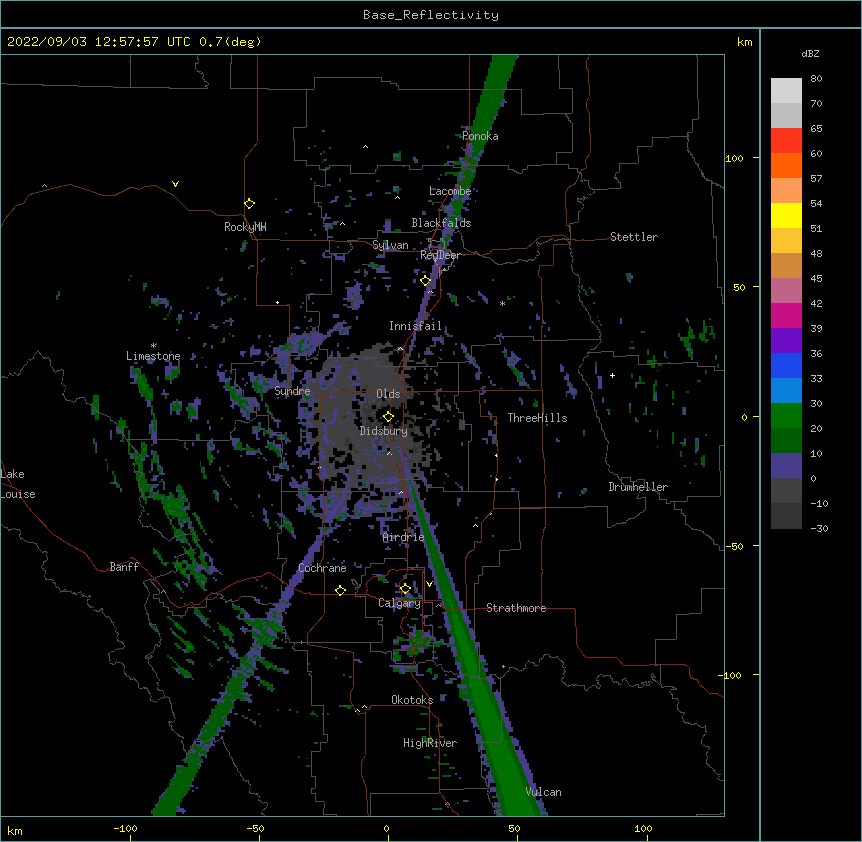
Task: Click the yellow marker below RedDeer
Action: pyautogui.click(x=425, y=280)
